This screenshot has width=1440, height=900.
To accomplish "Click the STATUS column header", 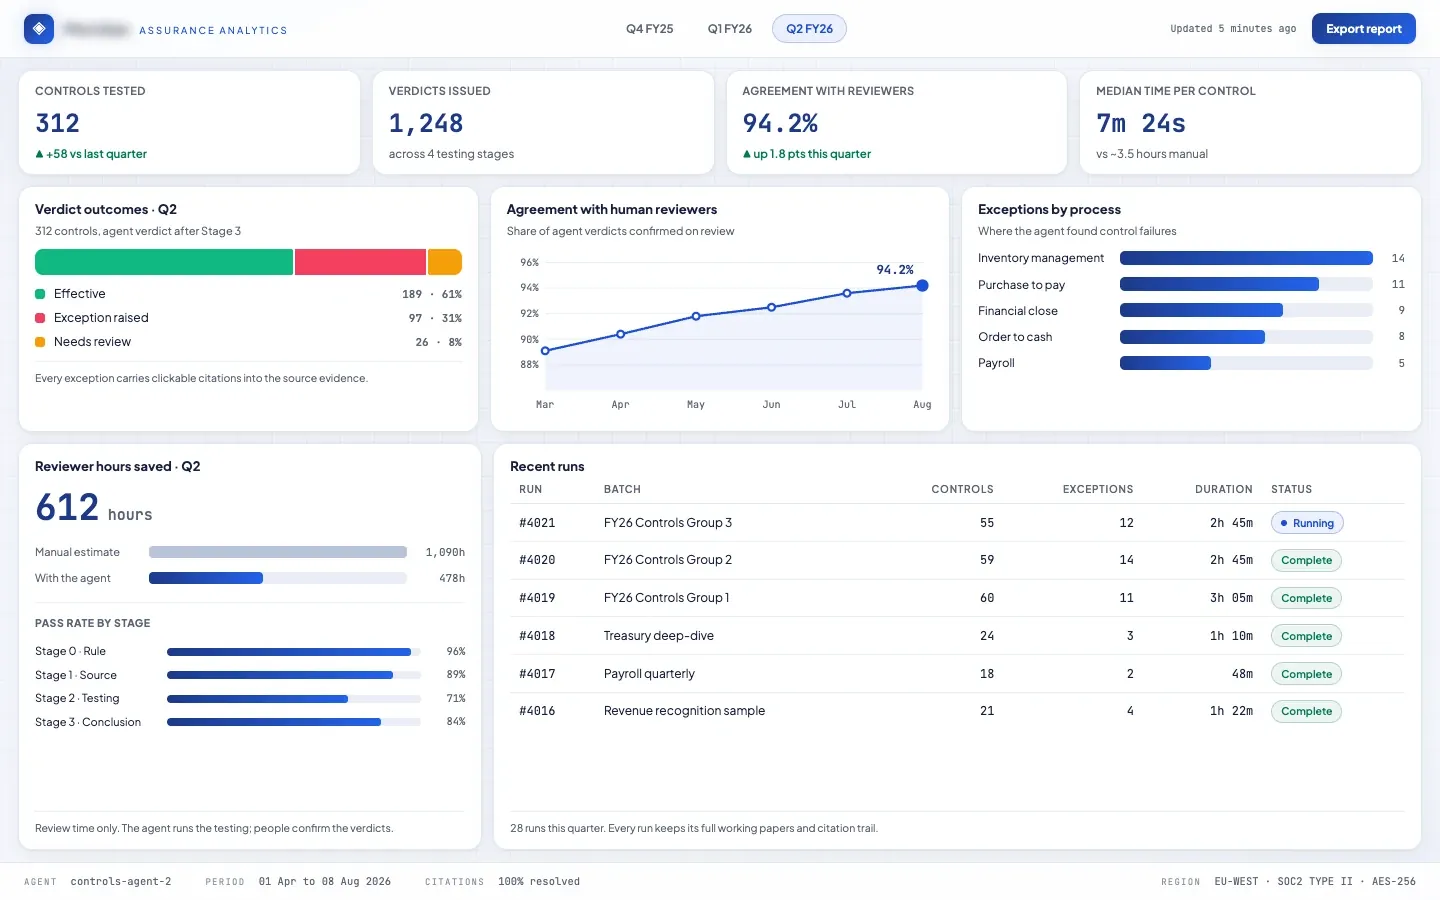I will click(1291, 489).
